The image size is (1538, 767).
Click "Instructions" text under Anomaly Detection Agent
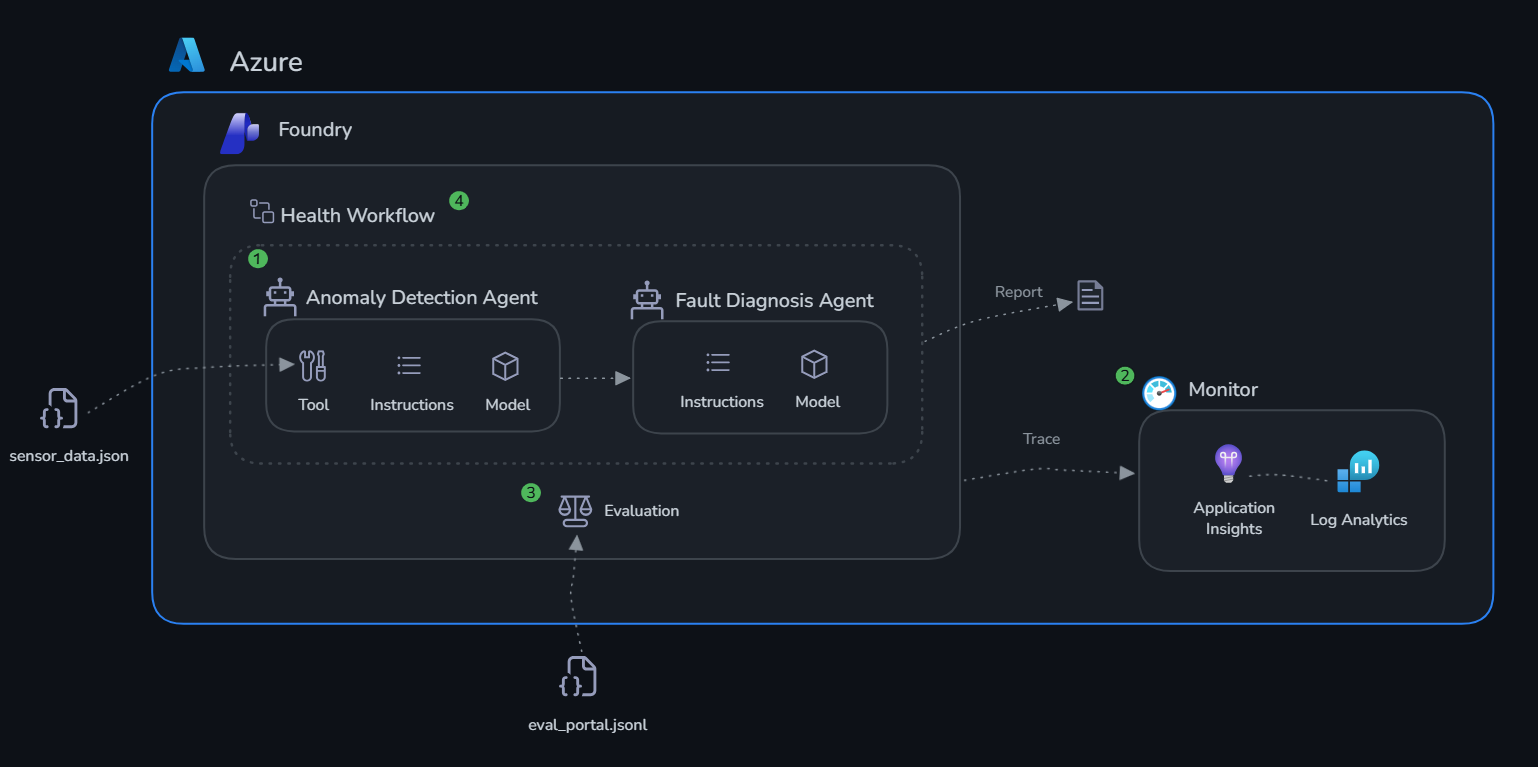coord(412,405)
